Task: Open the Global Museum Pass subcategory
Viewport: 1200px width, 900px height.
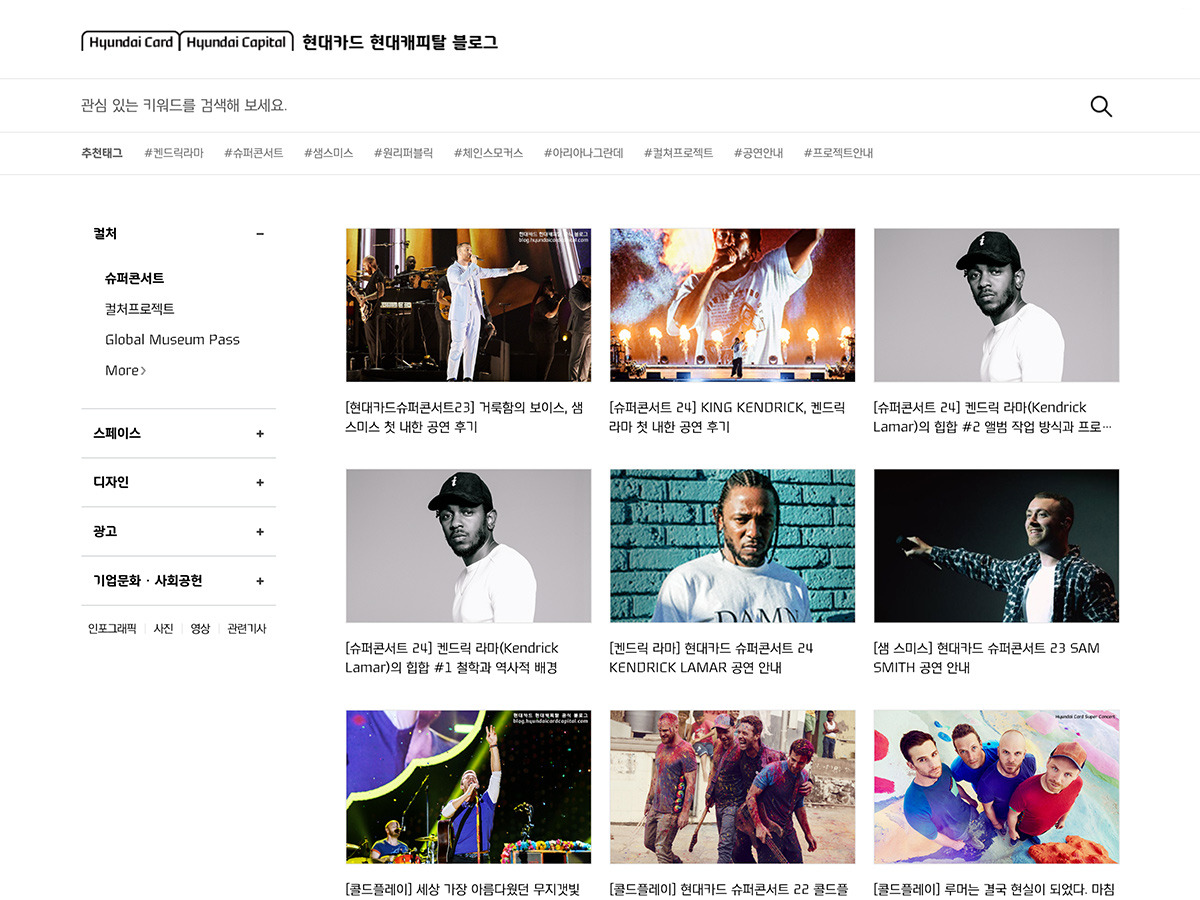Action: tap(172, 340)
